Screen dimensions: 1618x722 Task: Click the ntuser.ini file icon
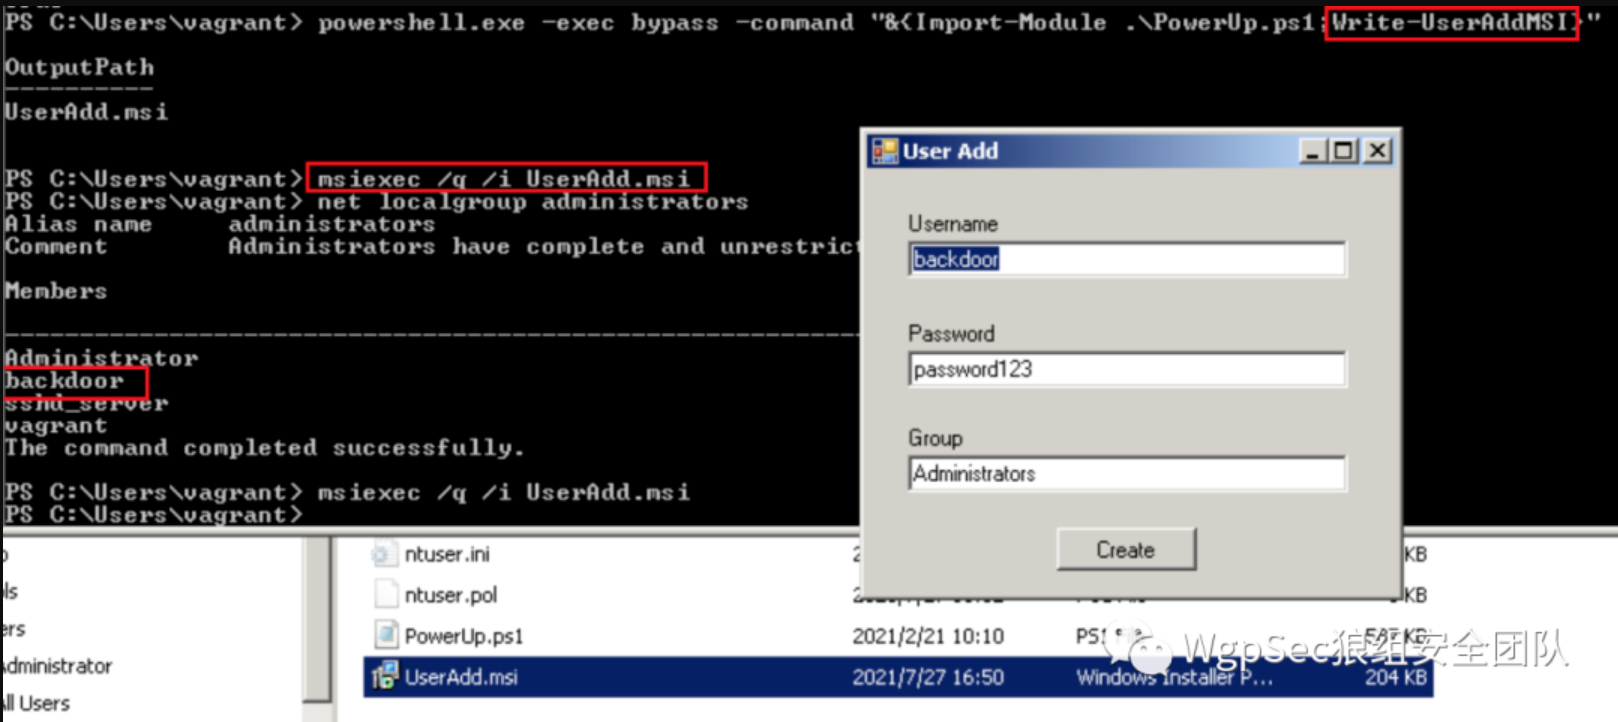coord(384,553)
